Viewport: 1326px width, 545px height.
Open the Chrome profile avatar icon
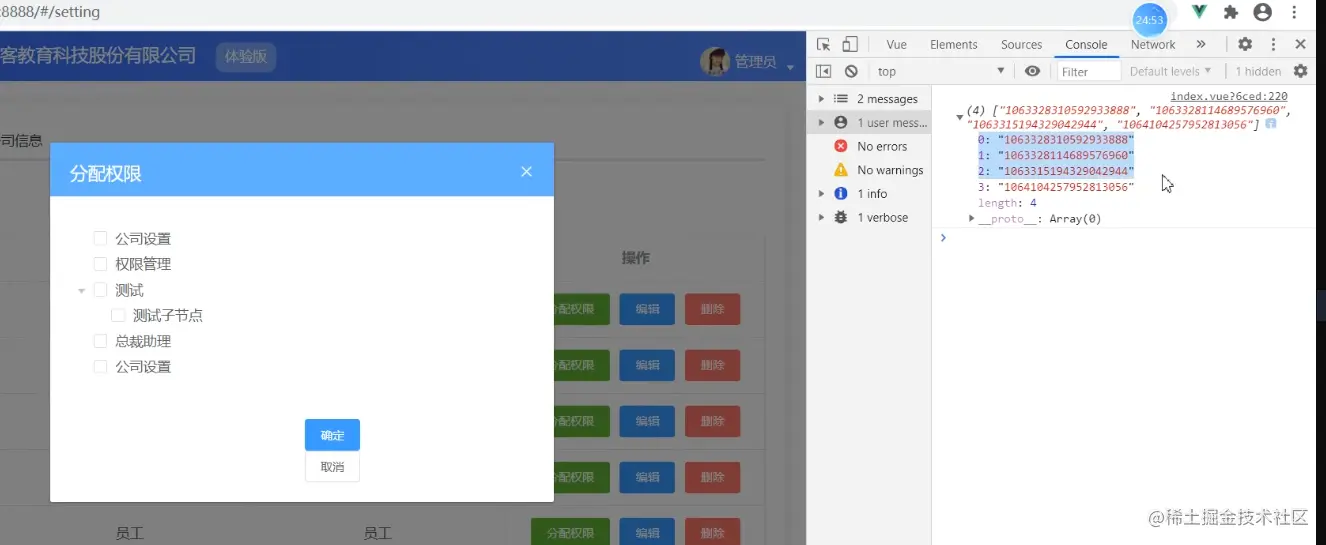point(1263,12)
